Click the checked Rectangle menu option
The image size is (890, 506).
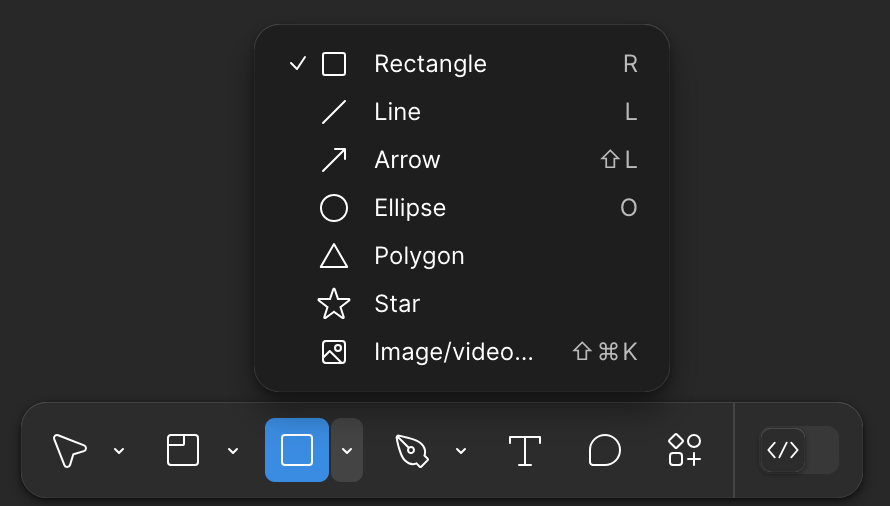[430, 64]
